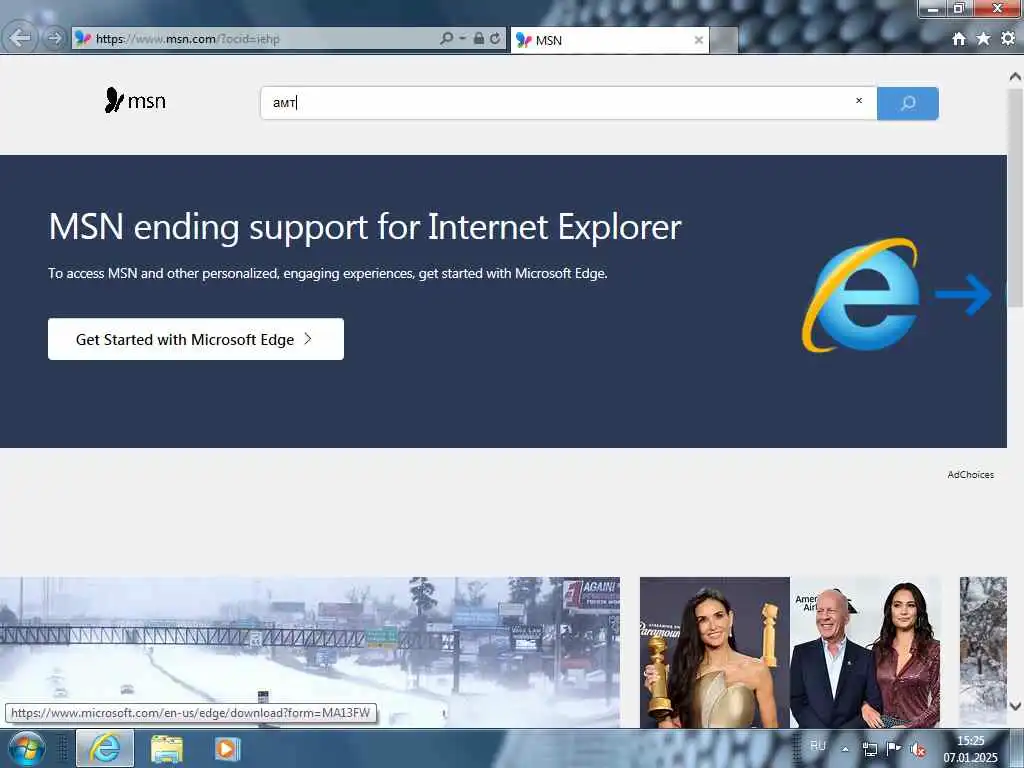Viewport: 1024px width, 768px height.
Task: Open Favorites star icon
Action: click(983, 39)
